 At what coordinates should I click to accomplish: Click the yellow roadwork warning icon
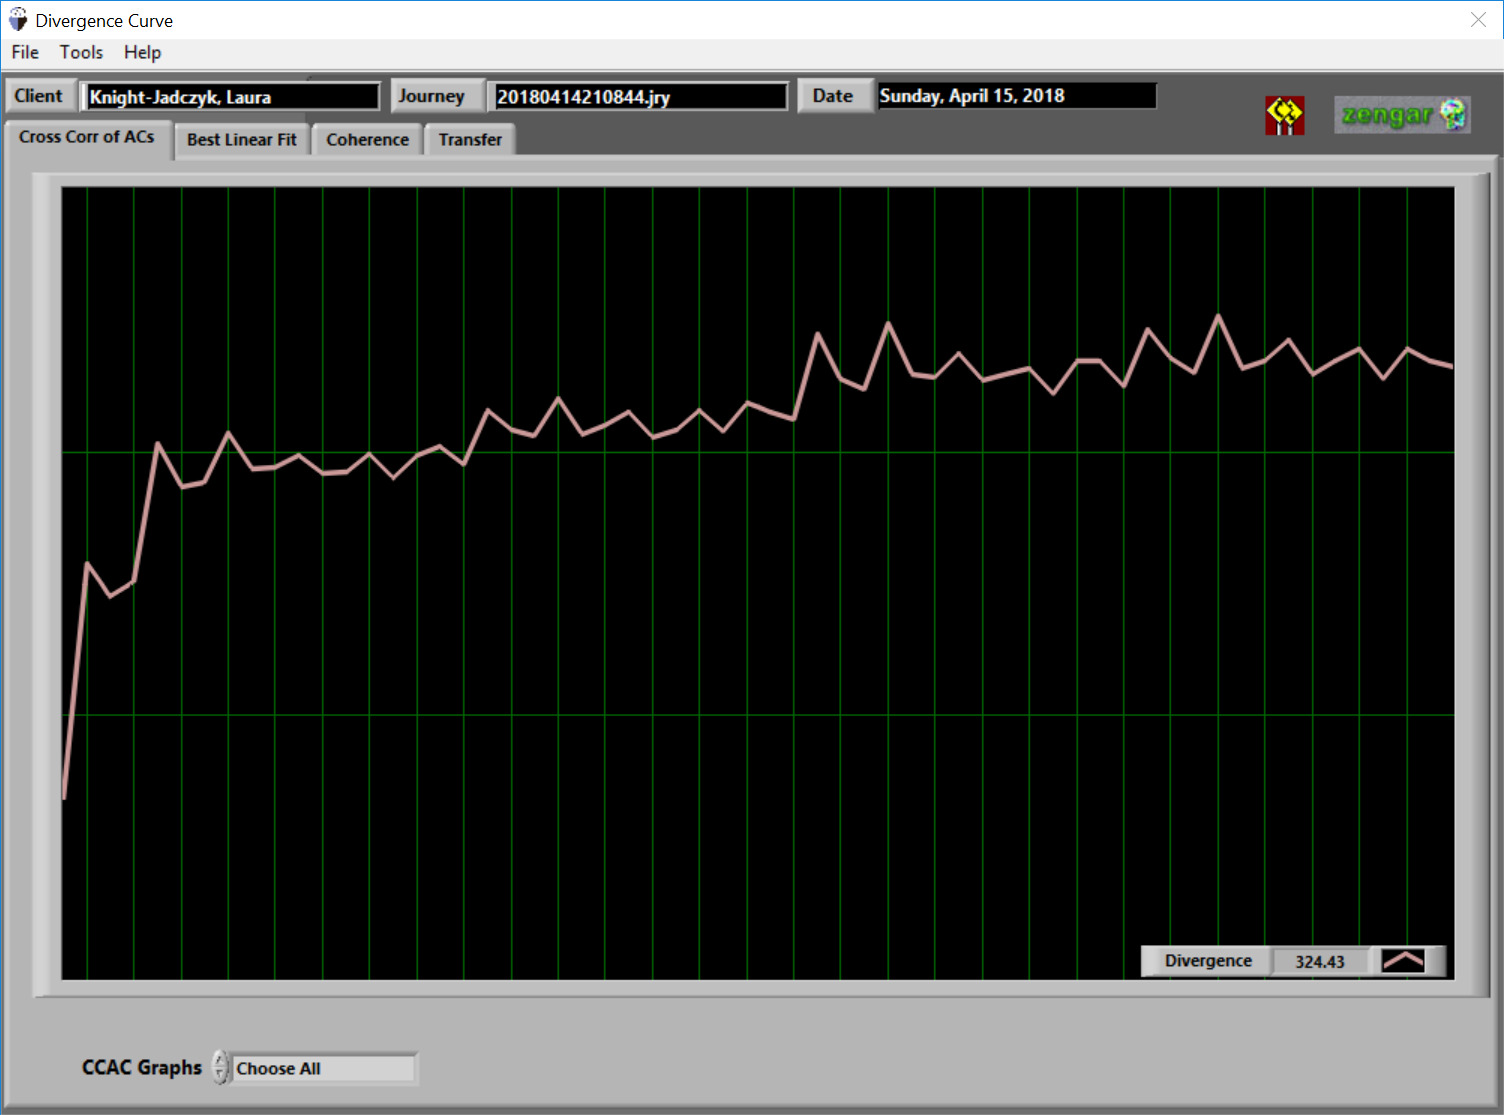(x=1284, y=116)
